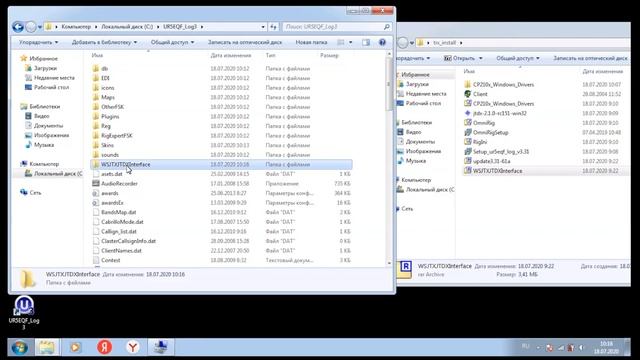Refresh the URSEQF_Log3 folder address
The image size is (640, 360).
click(x=273, y=27)
